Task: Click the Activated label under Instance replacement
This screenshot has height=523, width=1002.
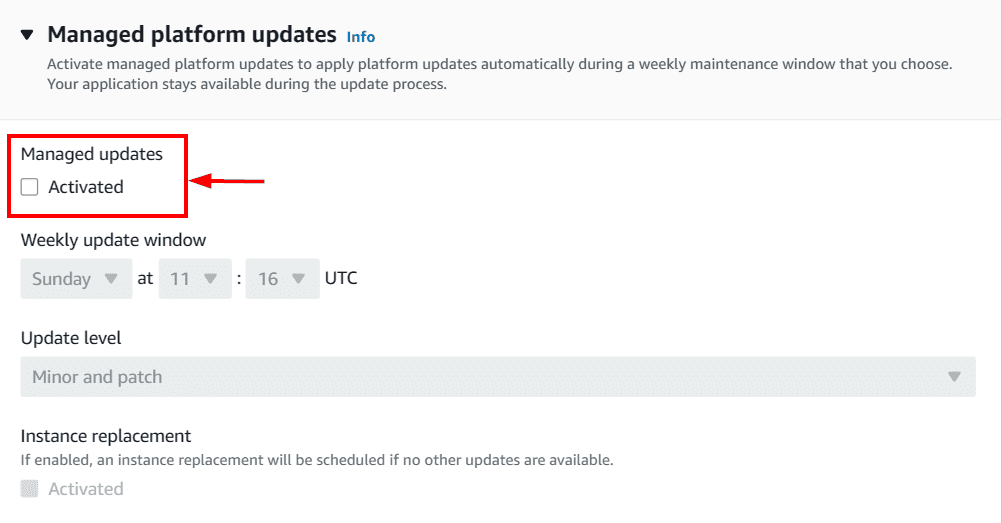Action: pos(86,489)
